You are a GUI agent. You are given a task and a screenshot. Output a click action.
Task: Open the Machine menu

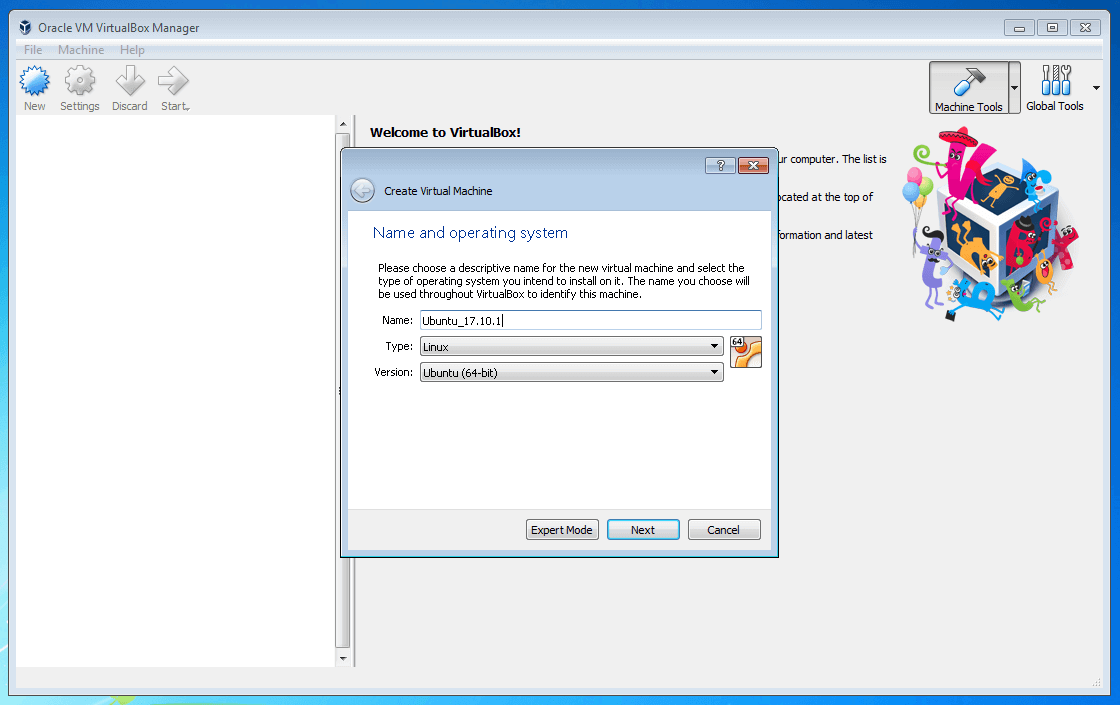coord(81,50)
